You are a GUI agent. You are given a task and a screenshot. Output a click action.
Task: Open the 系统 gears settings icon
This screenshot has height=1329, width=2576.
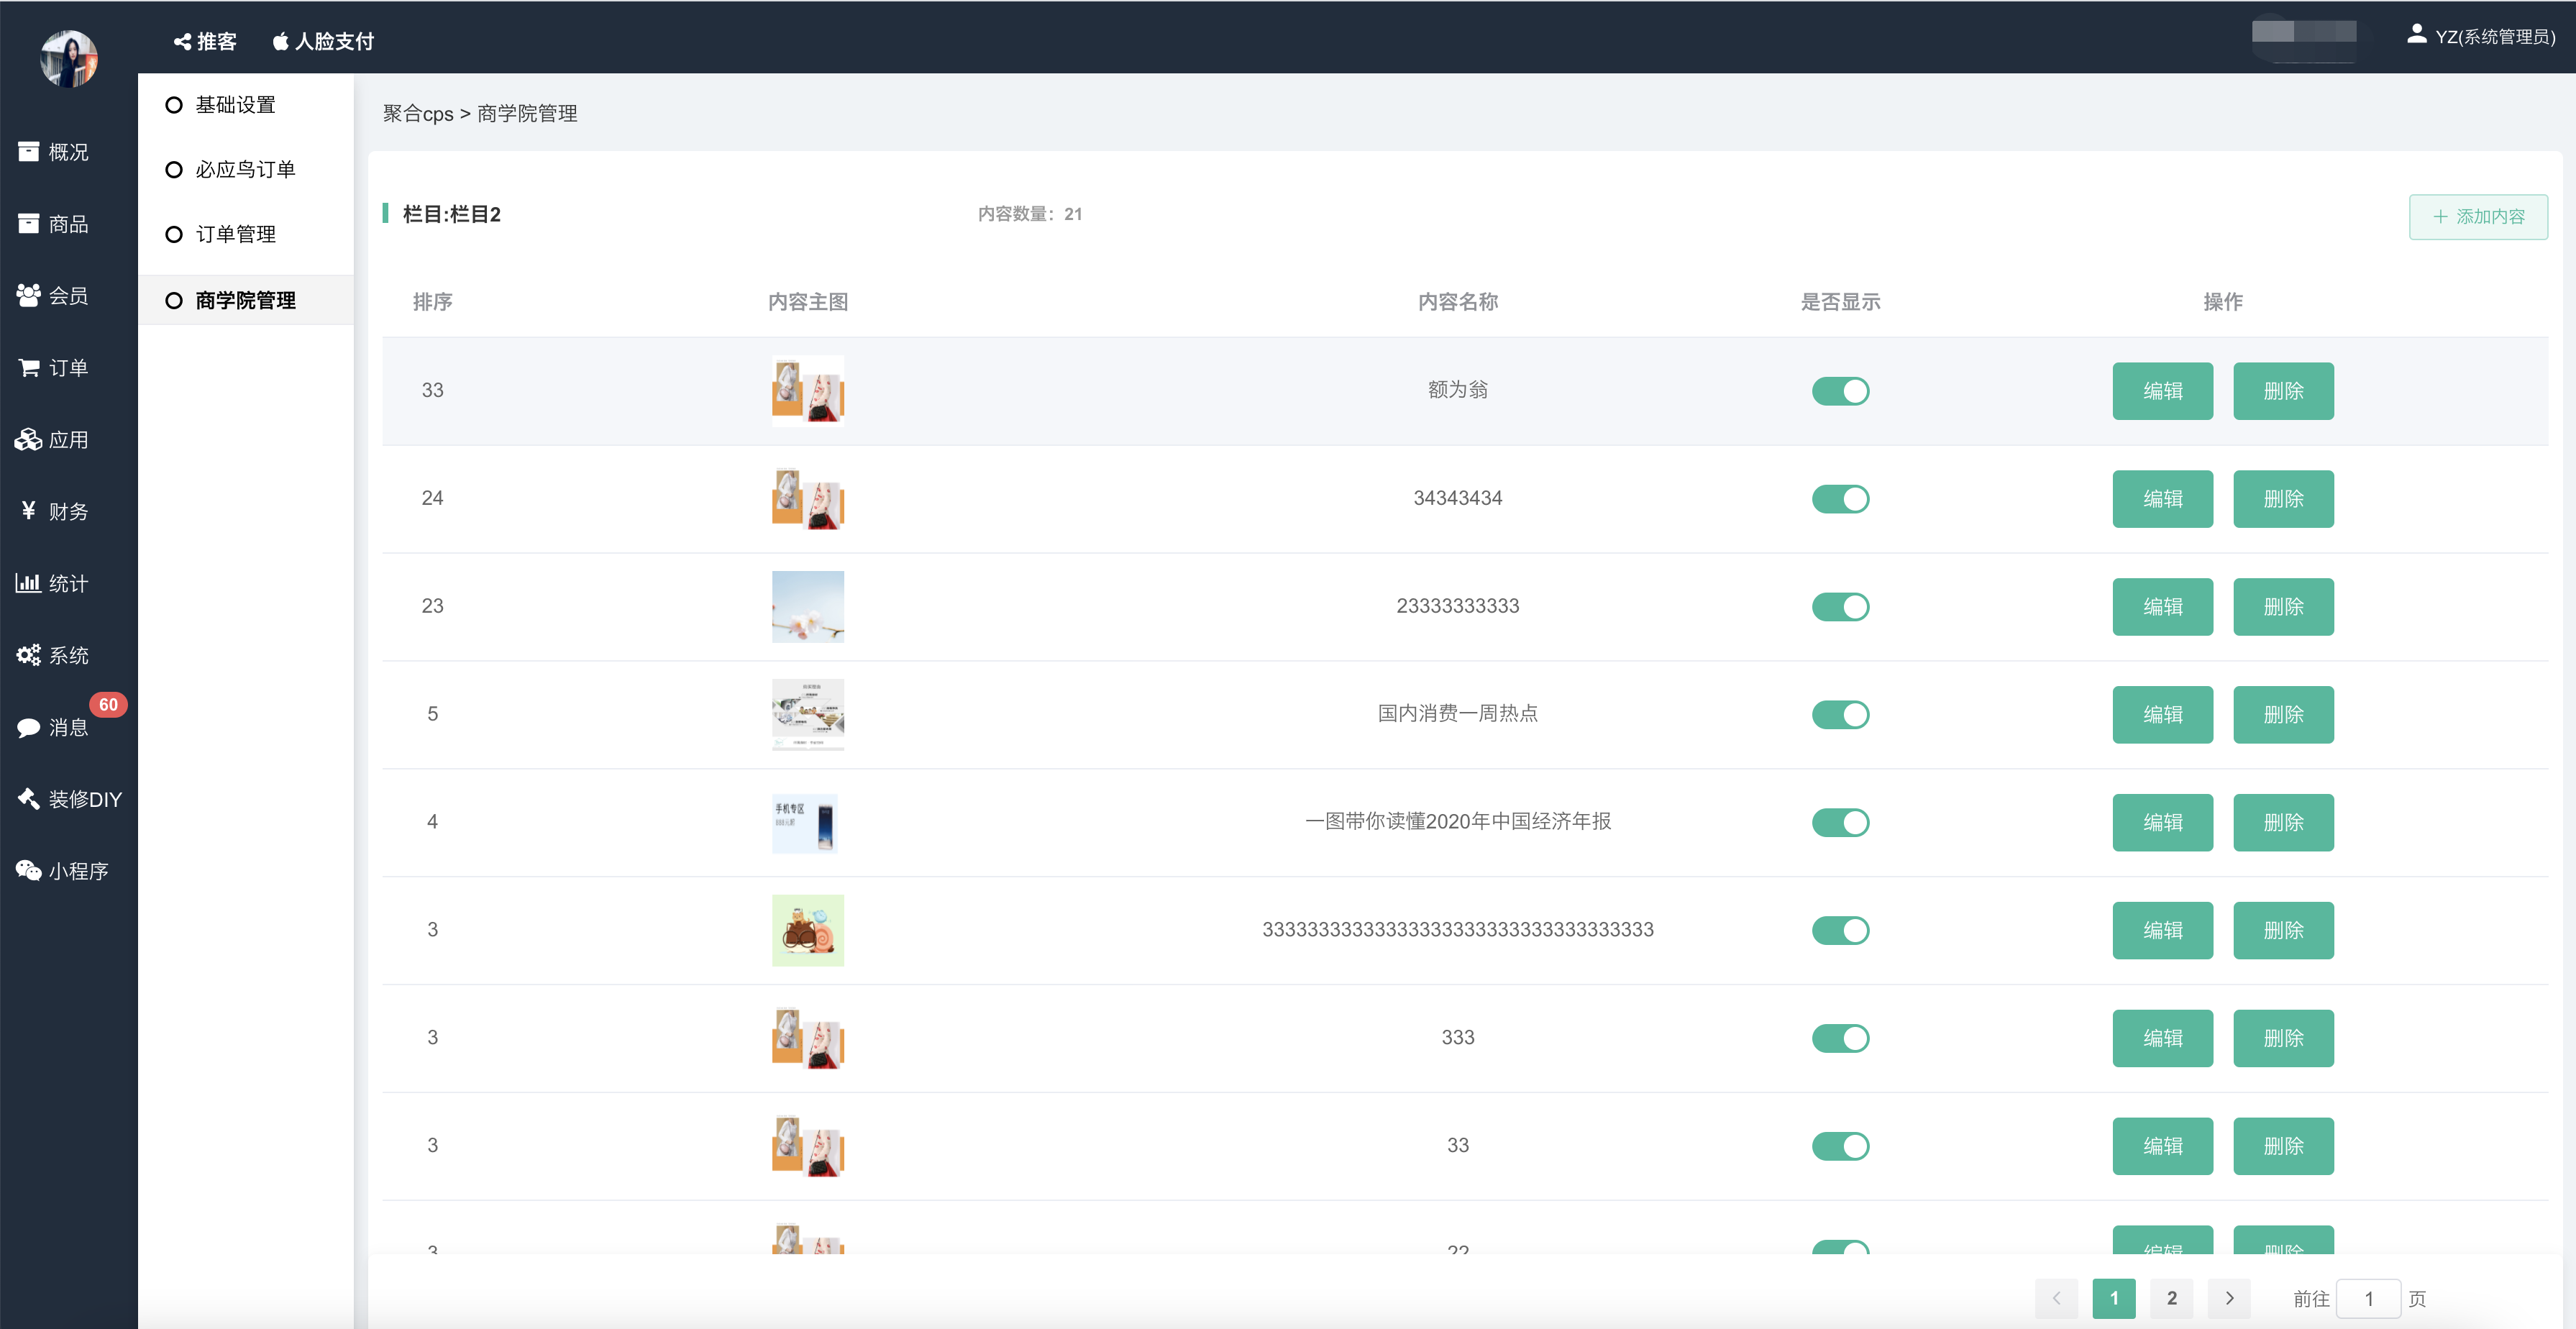[29, 655]
